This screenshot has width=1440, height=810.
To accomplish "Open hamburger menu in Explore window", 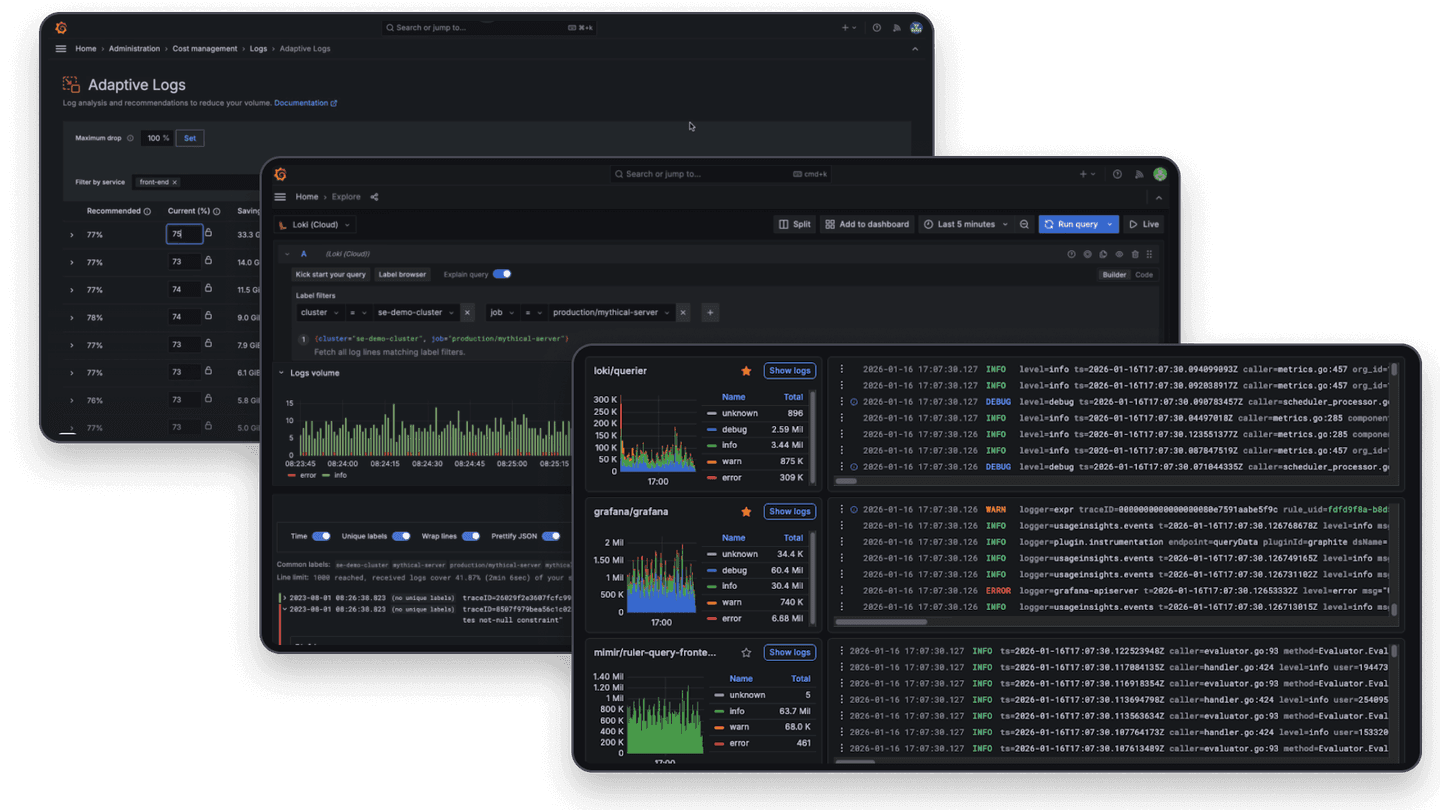I will pyautogui.click(x=280, y=197).
